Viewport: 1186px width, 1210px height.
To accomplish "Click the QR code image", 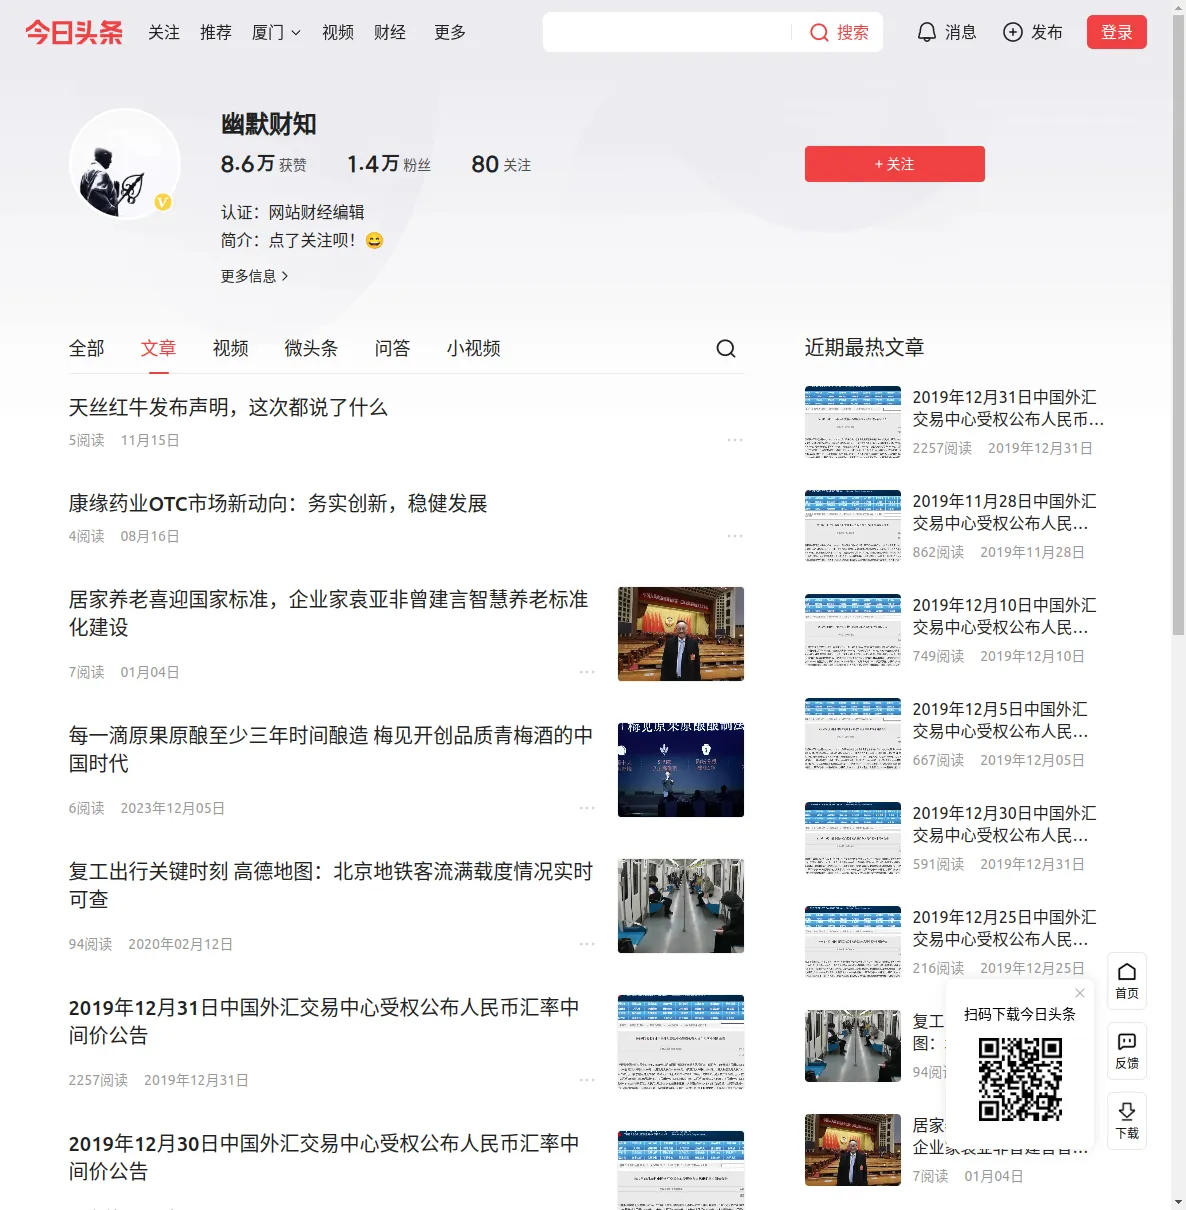I will pos(1020,1079).
